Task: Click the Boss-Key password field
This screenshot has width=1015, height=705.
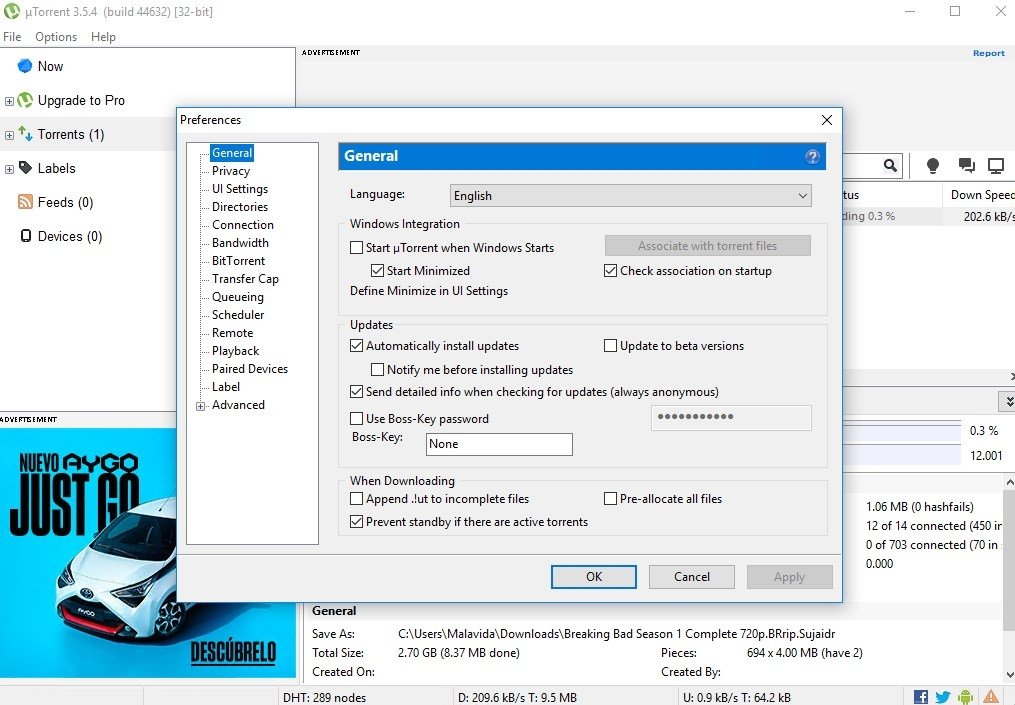Action: 731,418
